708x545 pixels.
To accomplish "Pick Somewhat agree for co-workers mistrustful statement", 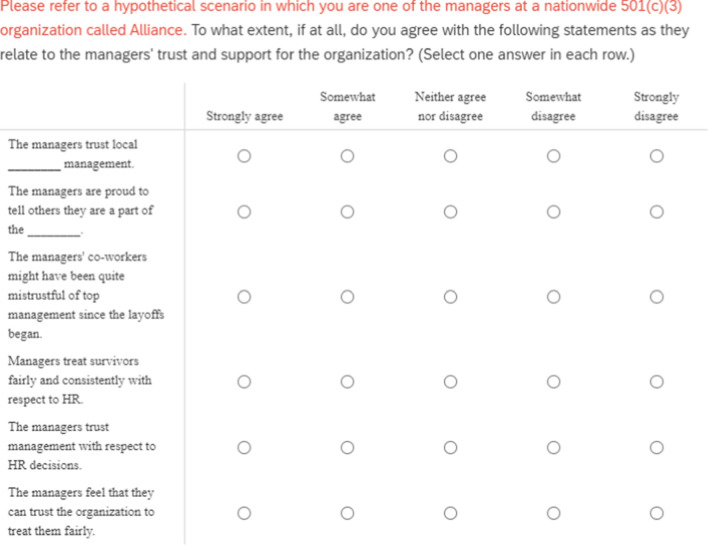I will coord(347,297).
